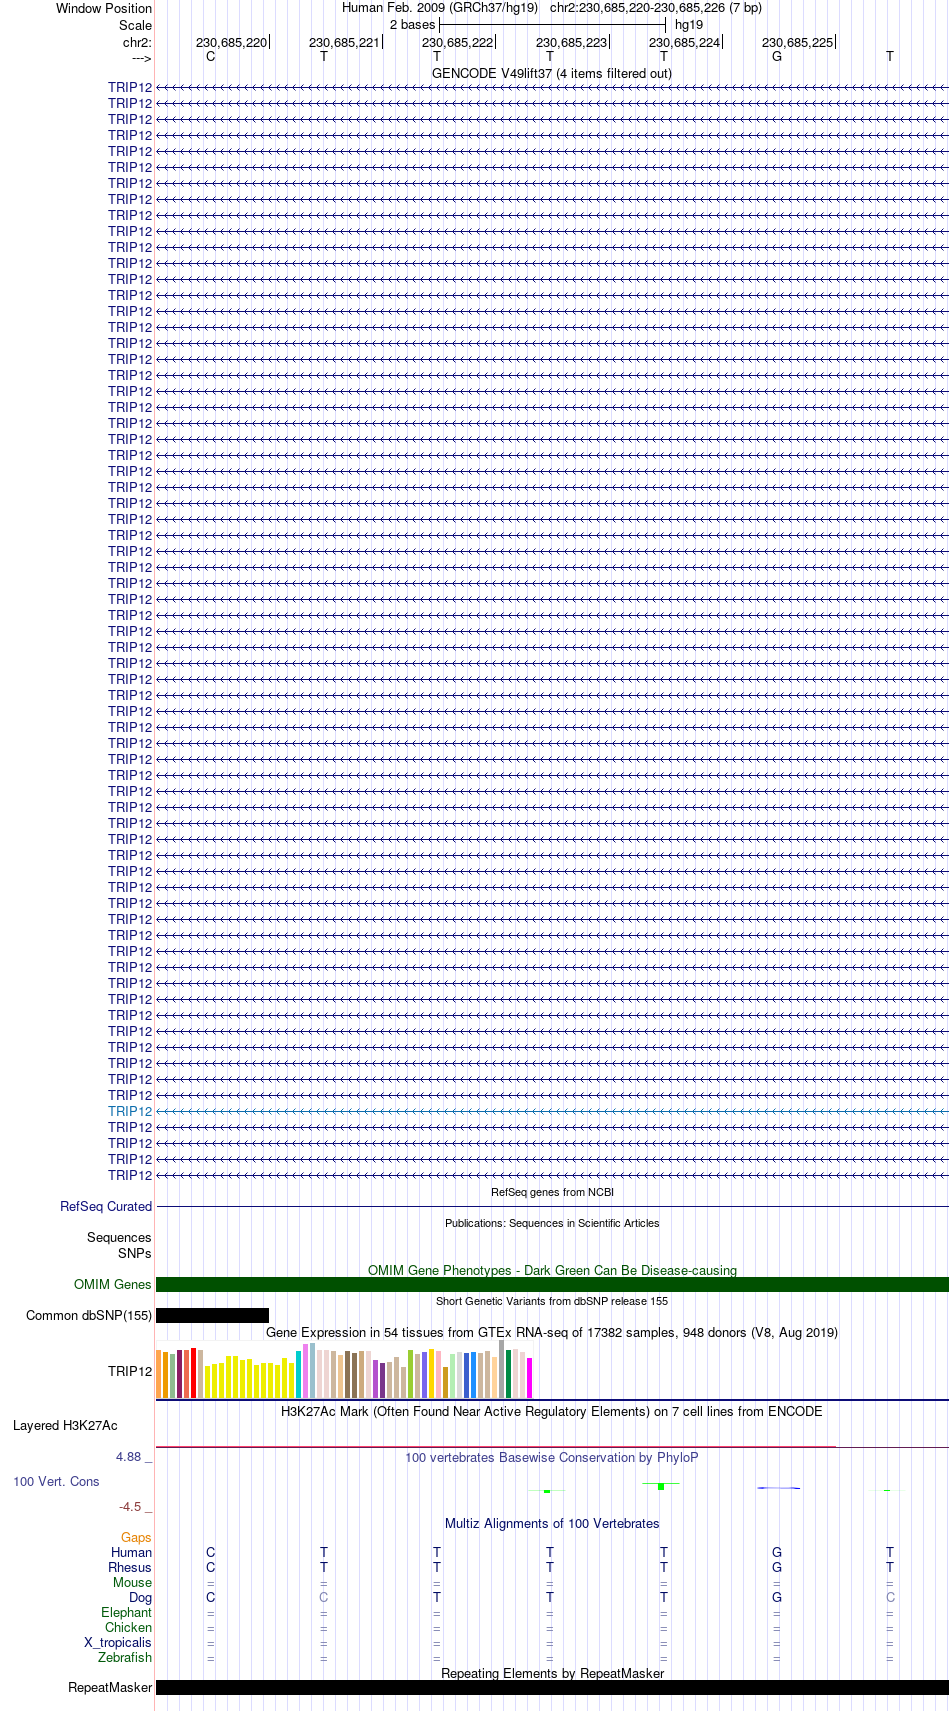Click the X_tropicalis alignment row label
The height and width of the screenshot is (1711, 950).
point(118,1643)
